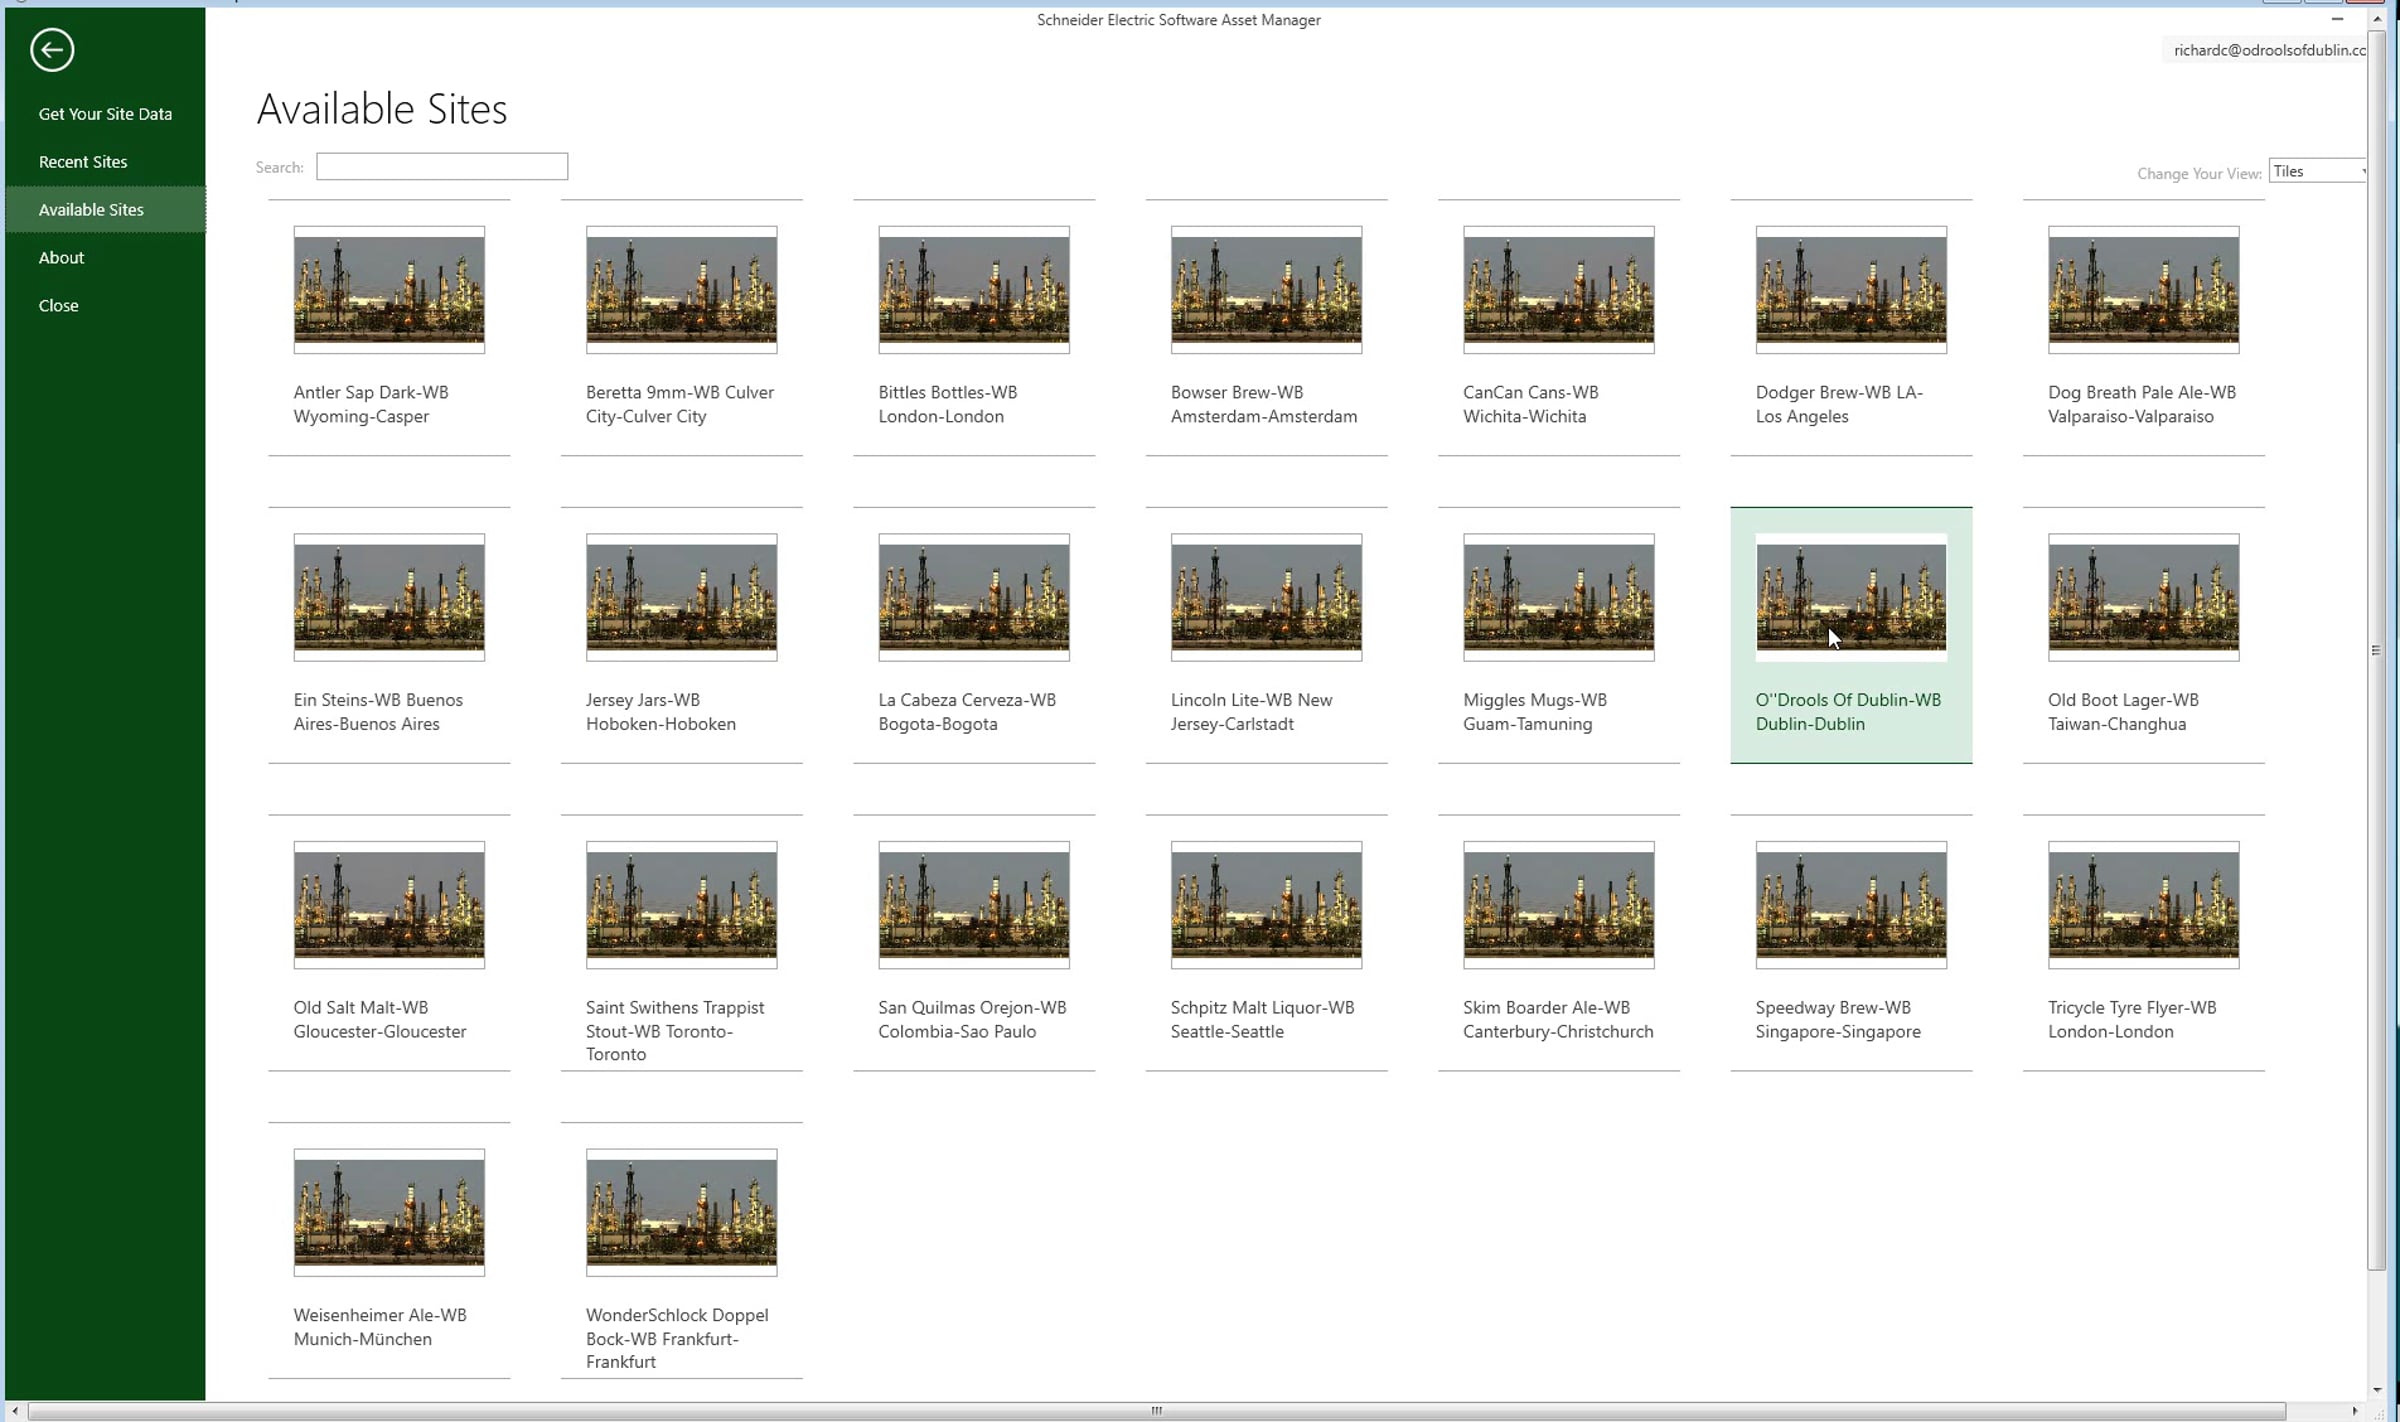Screen dimensions: 2400x1422
Task: Open the Speedway Brew-WB Singapore site image
Action: (1850, 905)
